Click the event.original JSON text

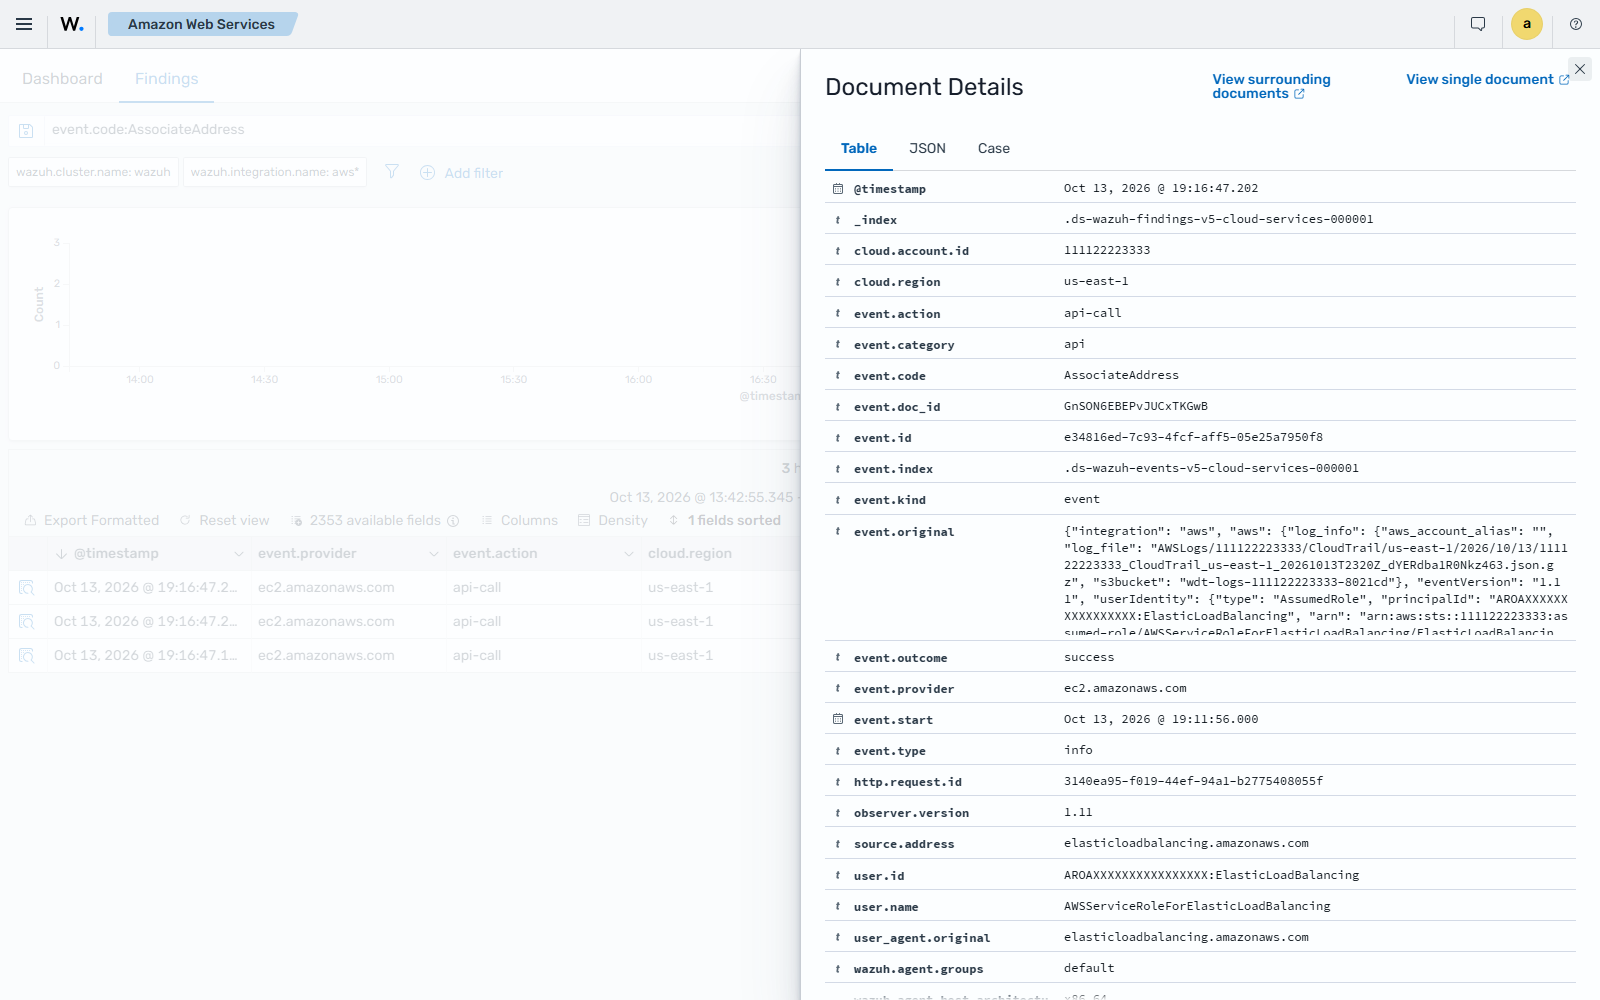click(x=1316, y=581)
